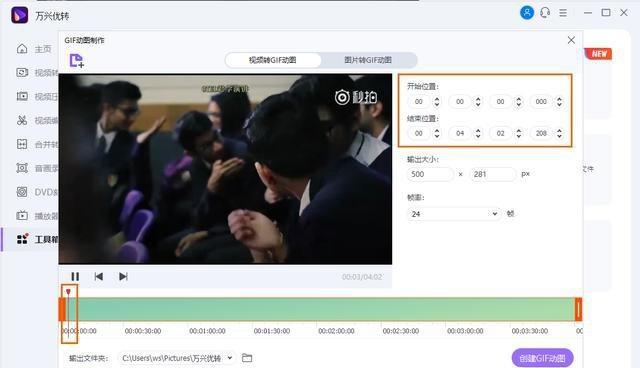This screenshot has width=640, height=368.
Task: Adjust start position milliseconds stepper
Action: click(x=560, y=102)
